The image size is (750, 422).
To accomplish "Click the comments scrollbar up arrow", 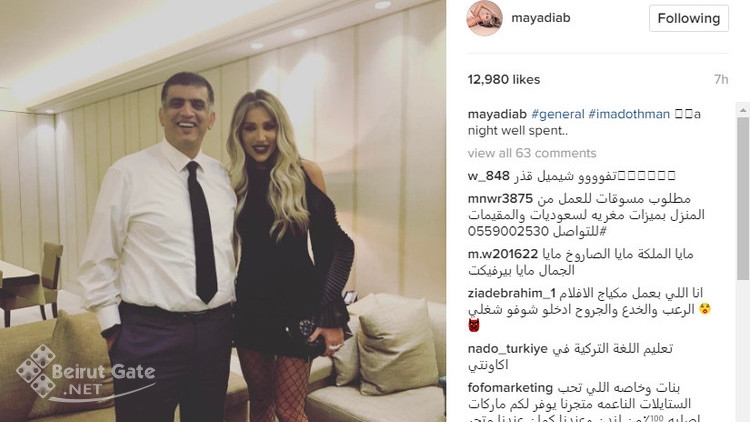I will click(743, 110).
